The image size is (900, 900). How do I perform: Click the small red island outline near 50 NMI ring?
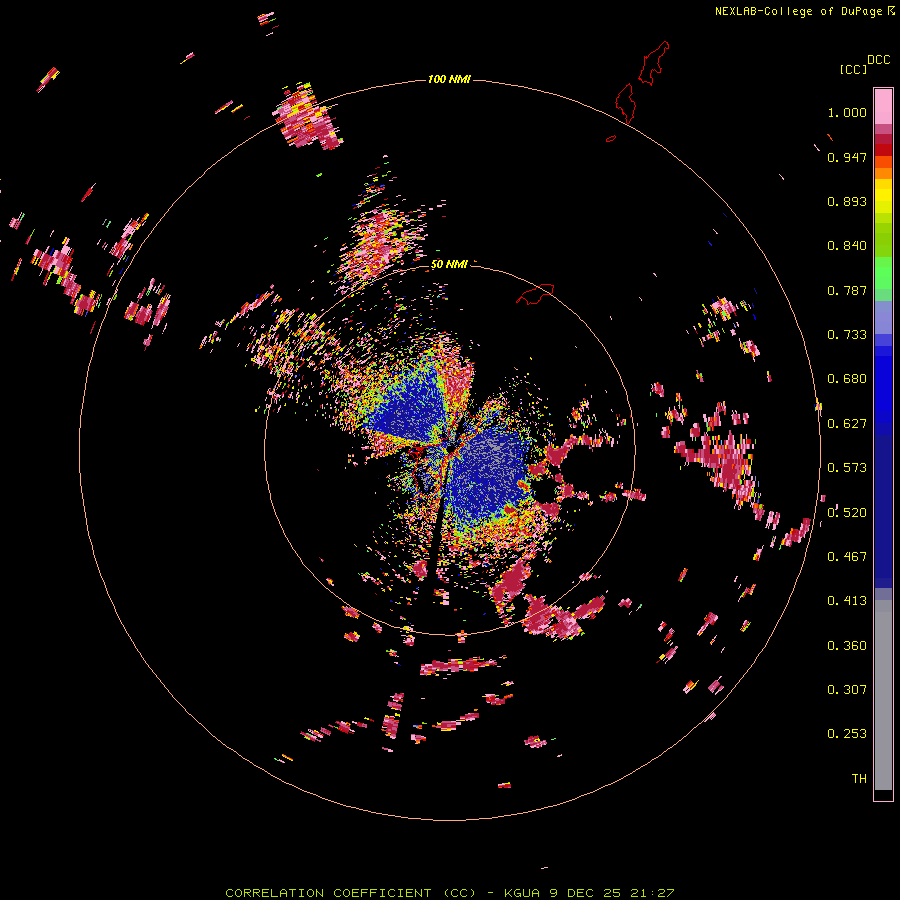(535, 293)
